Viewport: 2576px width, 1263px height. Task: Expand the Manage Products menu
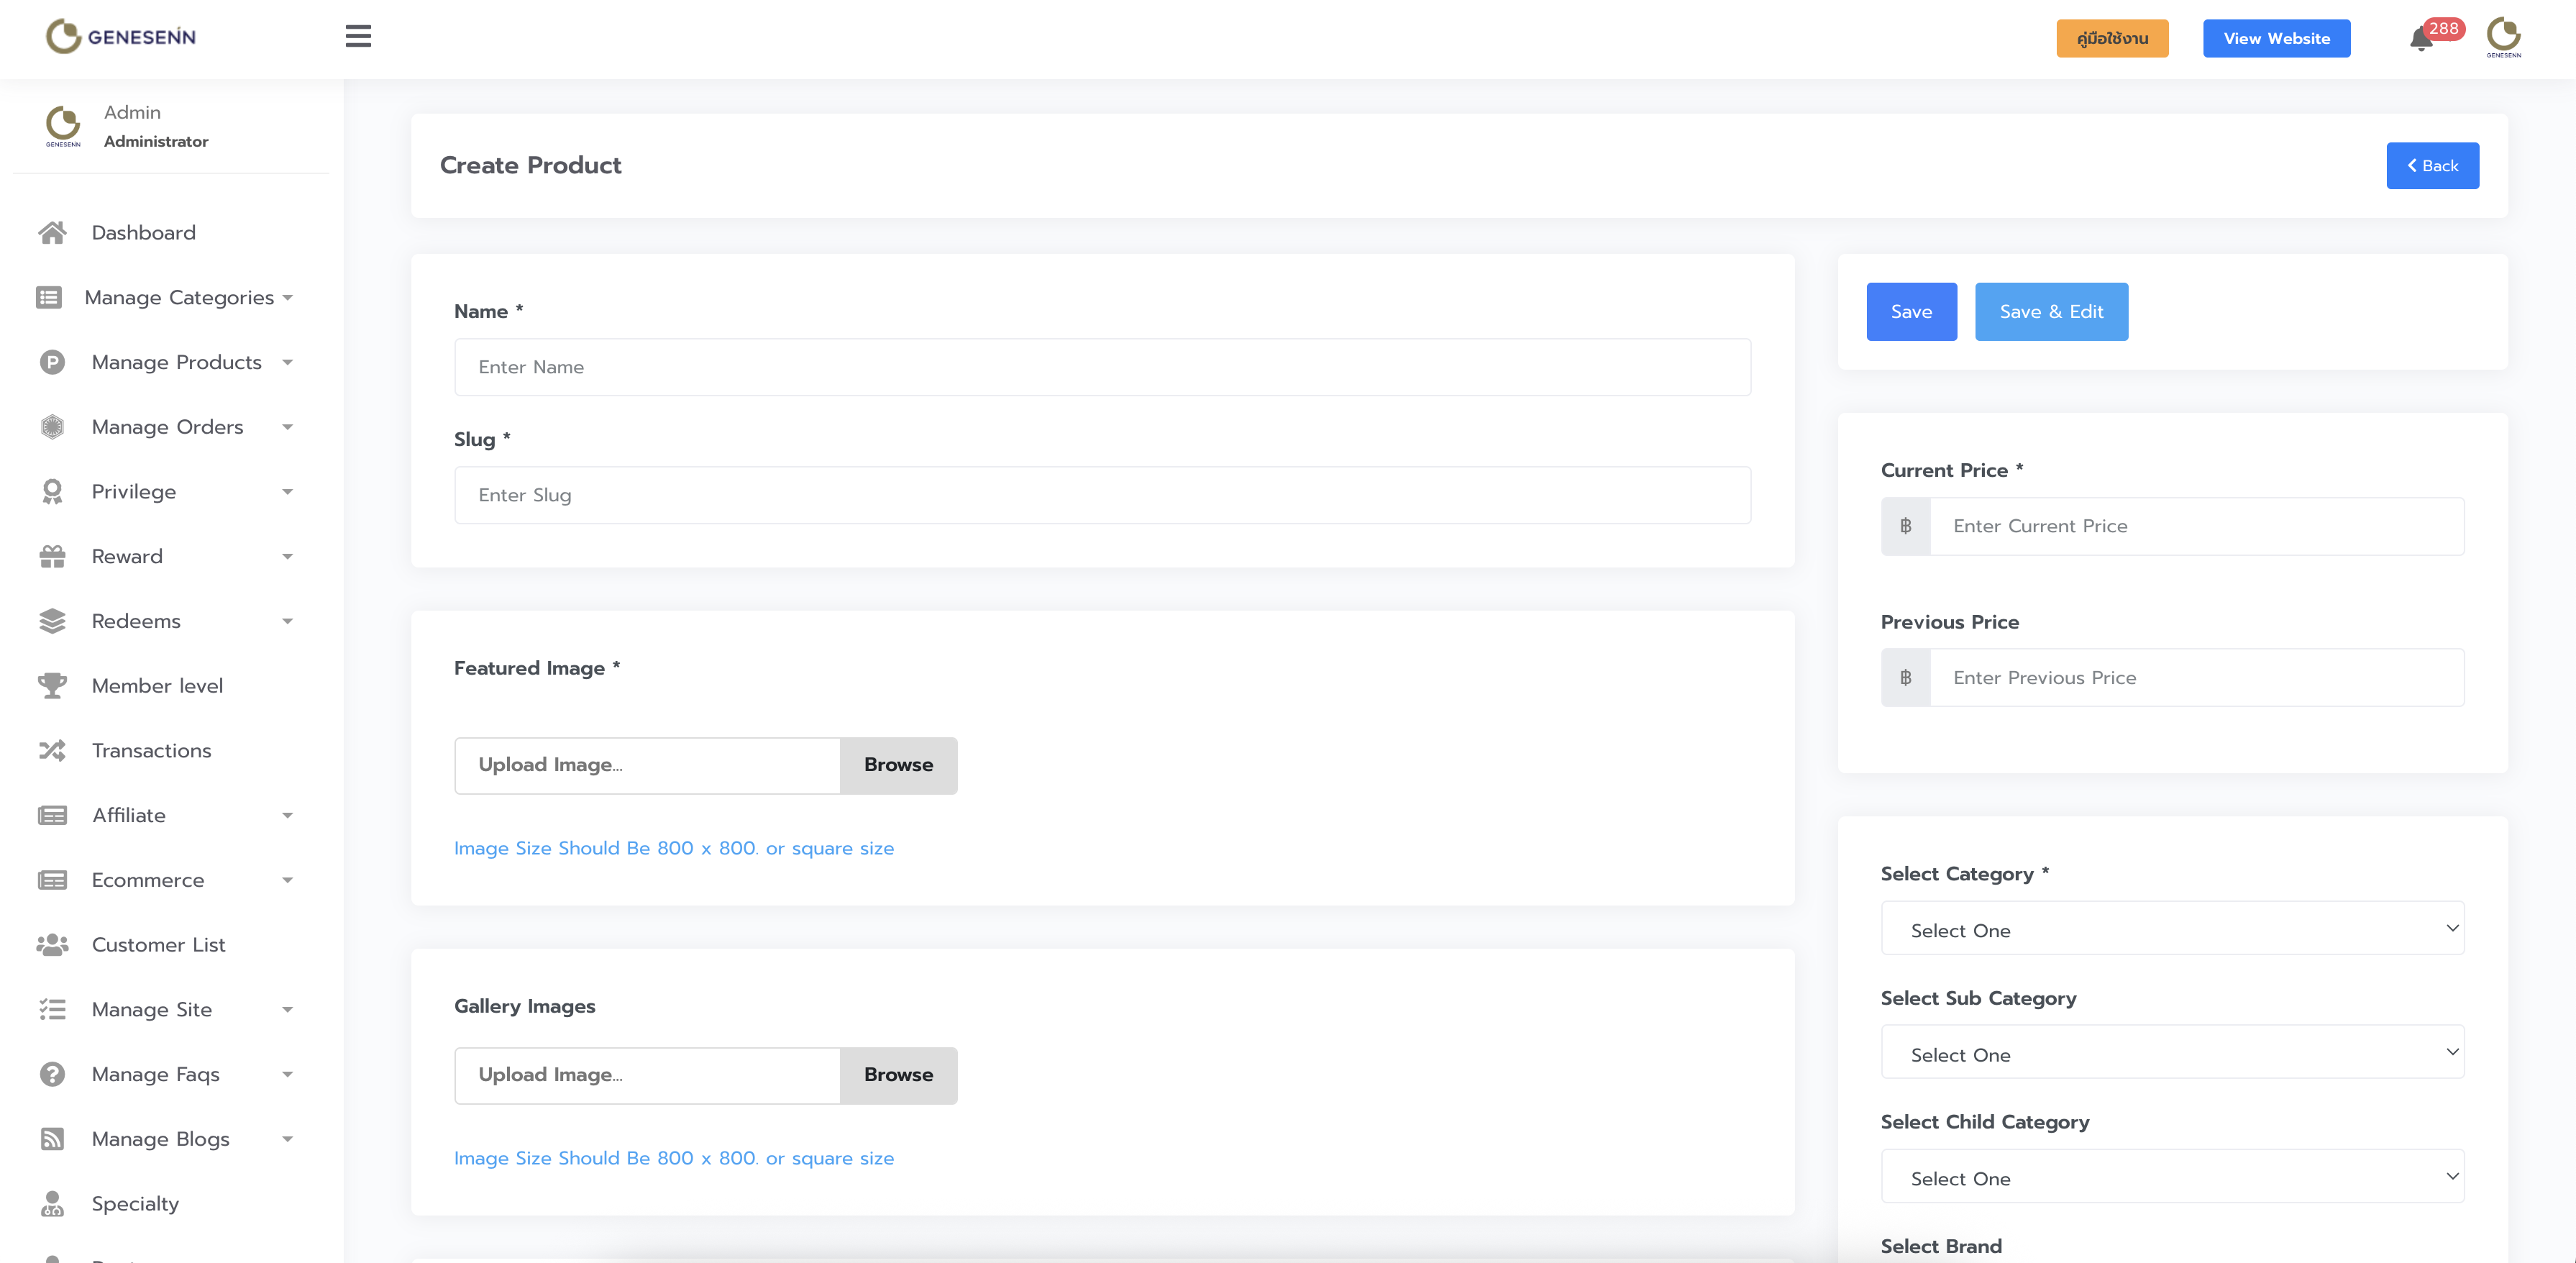pos(176,362)
